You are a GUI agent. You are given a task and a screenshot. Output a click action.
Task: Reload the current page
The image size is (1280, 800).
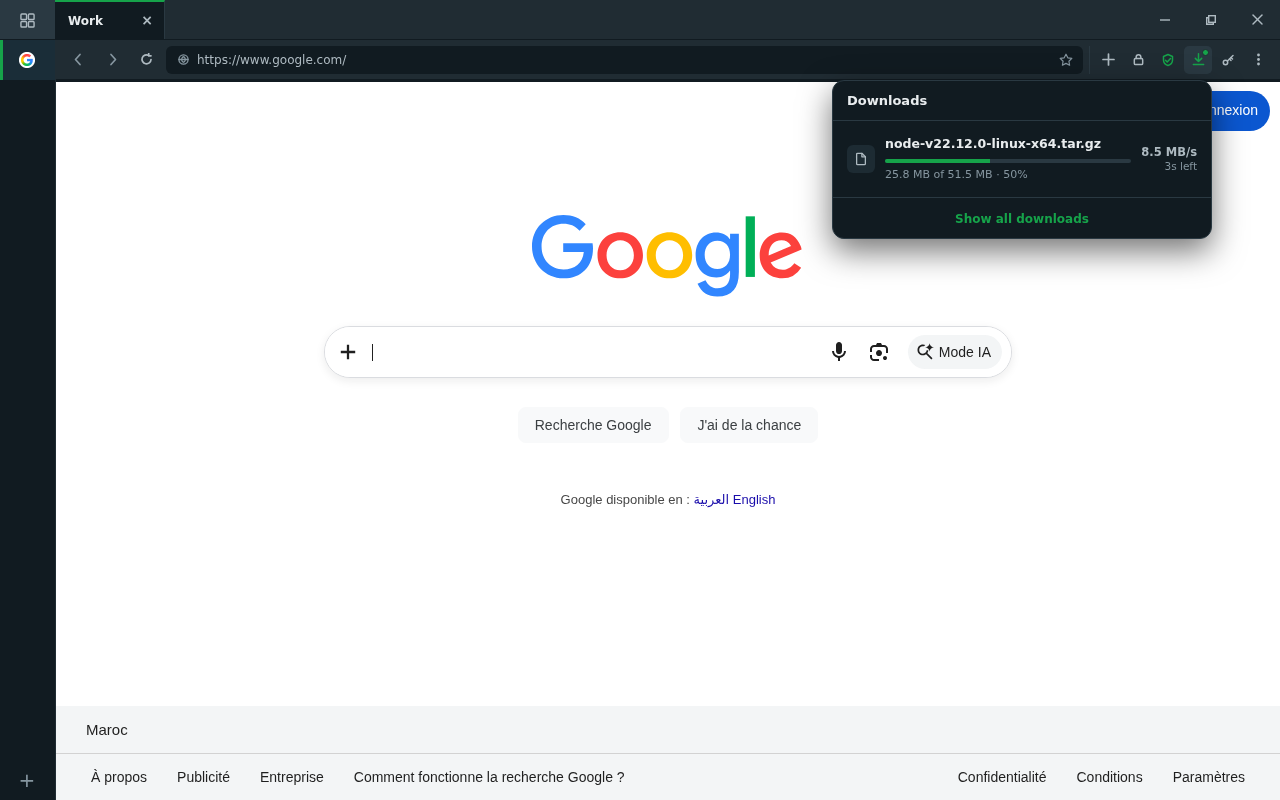(146, 60)
